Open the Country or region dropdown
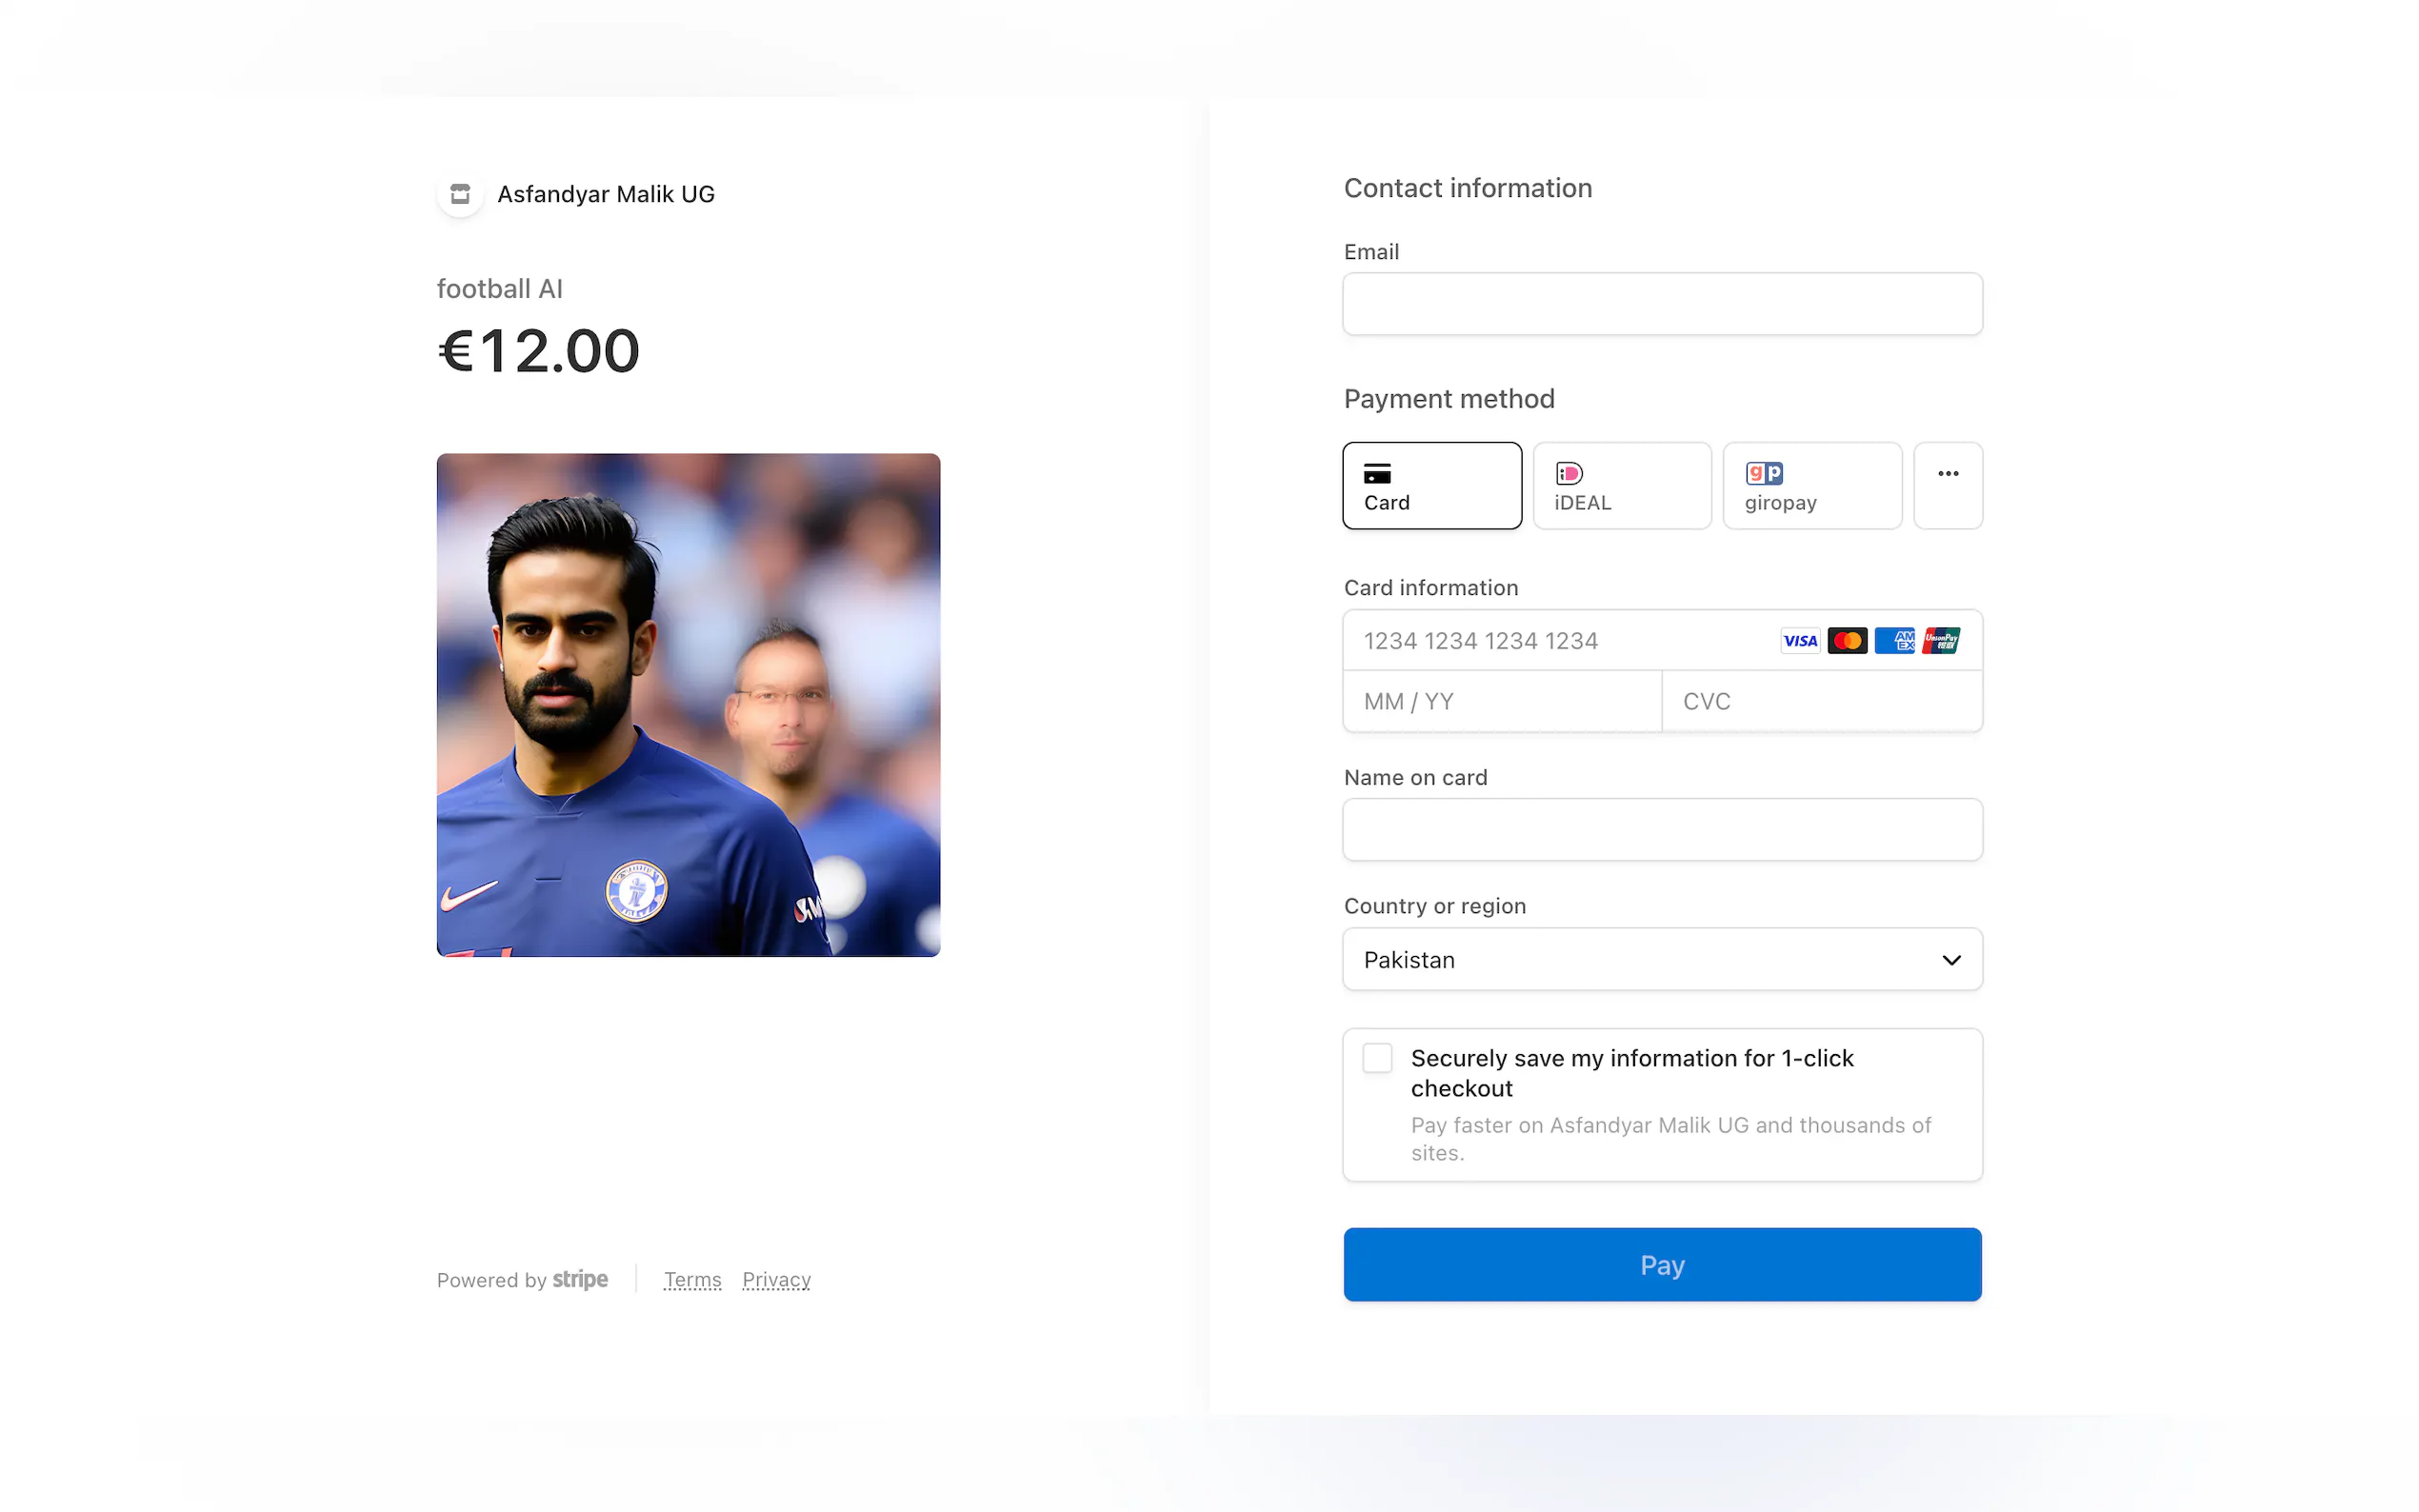Image resolution: width=2419 pixels, height=1512 pixels. (x=1661, y=960)
